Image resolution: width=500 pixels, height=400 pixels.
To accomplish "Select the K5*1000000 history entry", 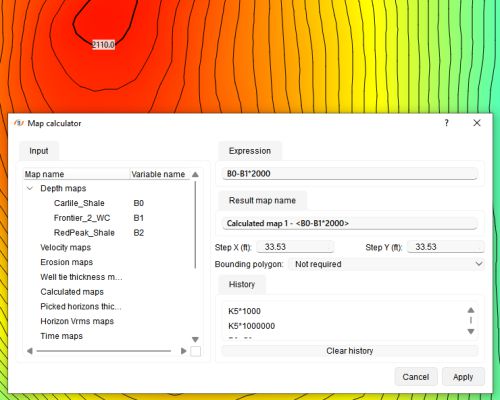I will [x=251, y=326].
